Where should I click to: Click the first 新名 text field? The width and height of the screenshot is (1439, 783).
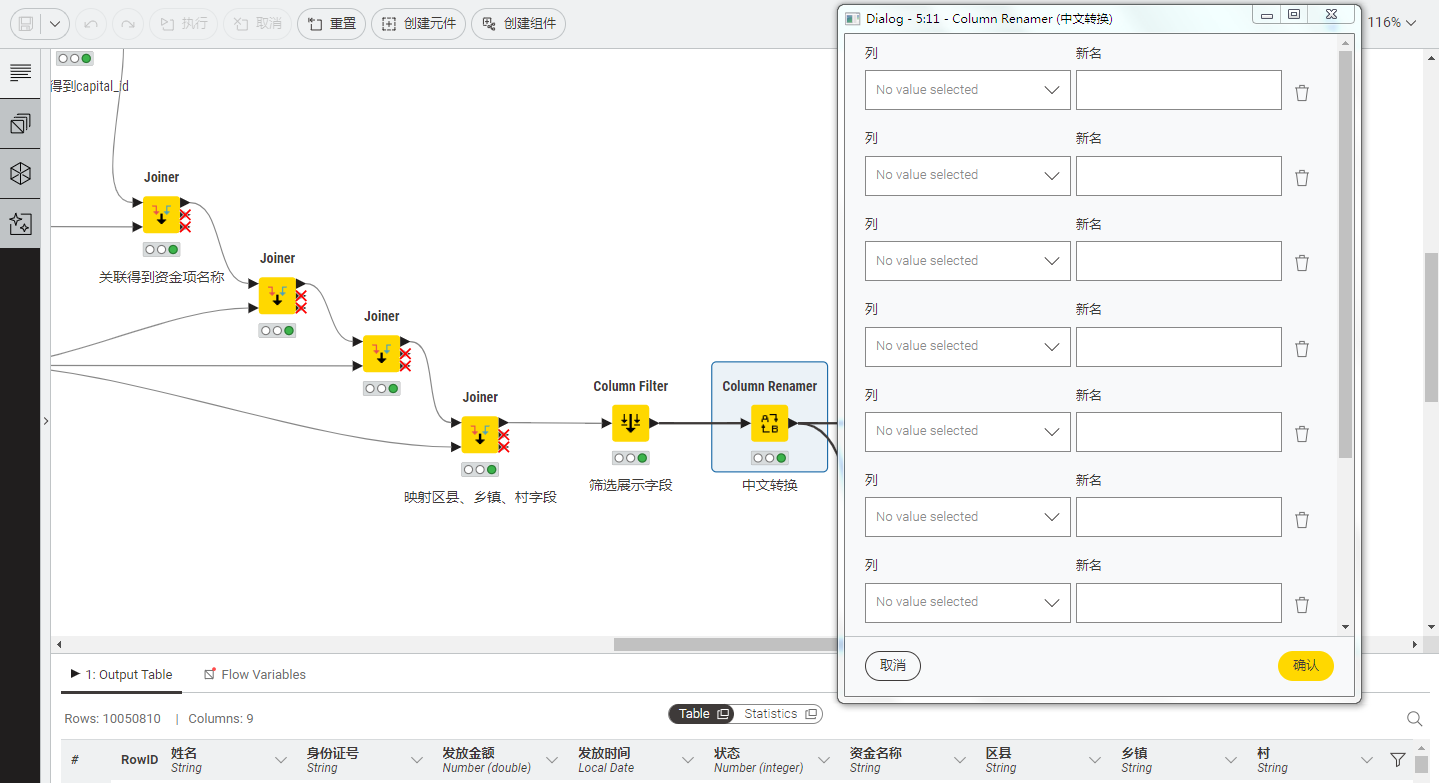pos(1178,90)
